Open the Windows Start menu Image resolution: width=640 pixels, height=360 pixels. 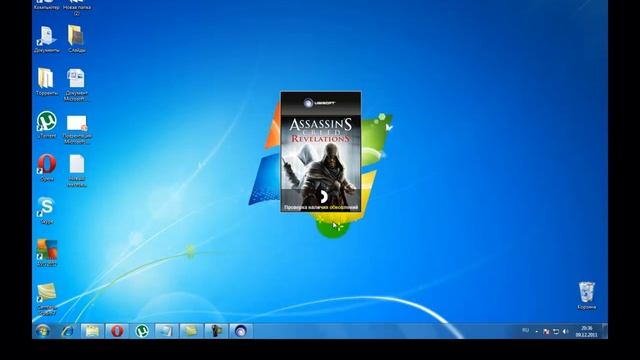click(43, 331)
